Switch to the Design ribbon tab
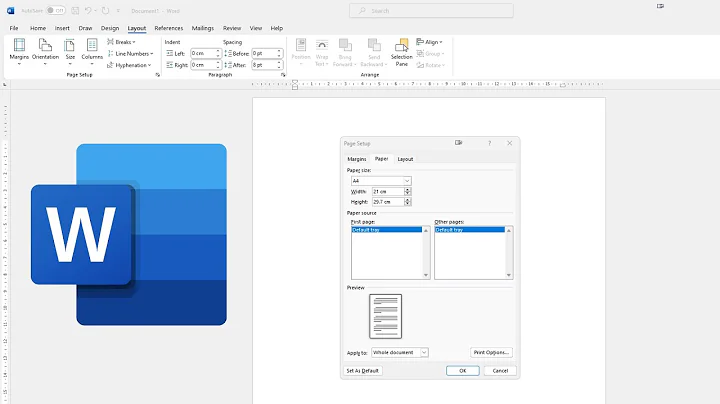This screenshot has width=720, height=404. point(110,28)
